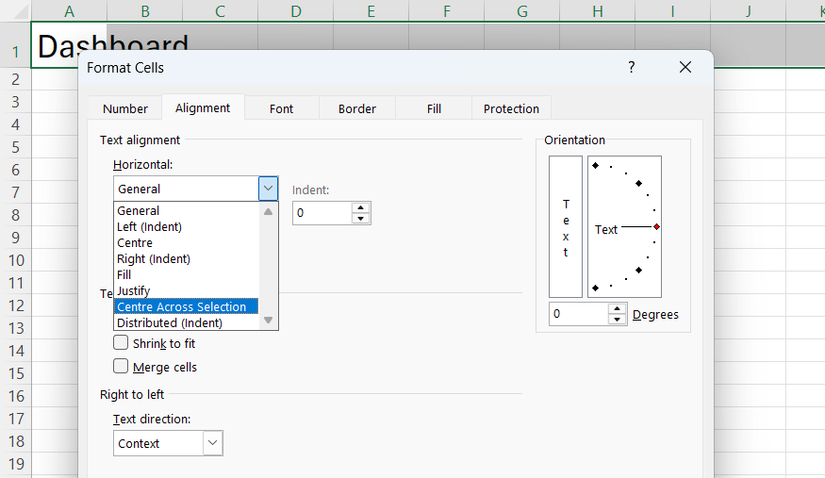825x478 pixels.
Task: Open the Font tab
Action: pos(281,109)
